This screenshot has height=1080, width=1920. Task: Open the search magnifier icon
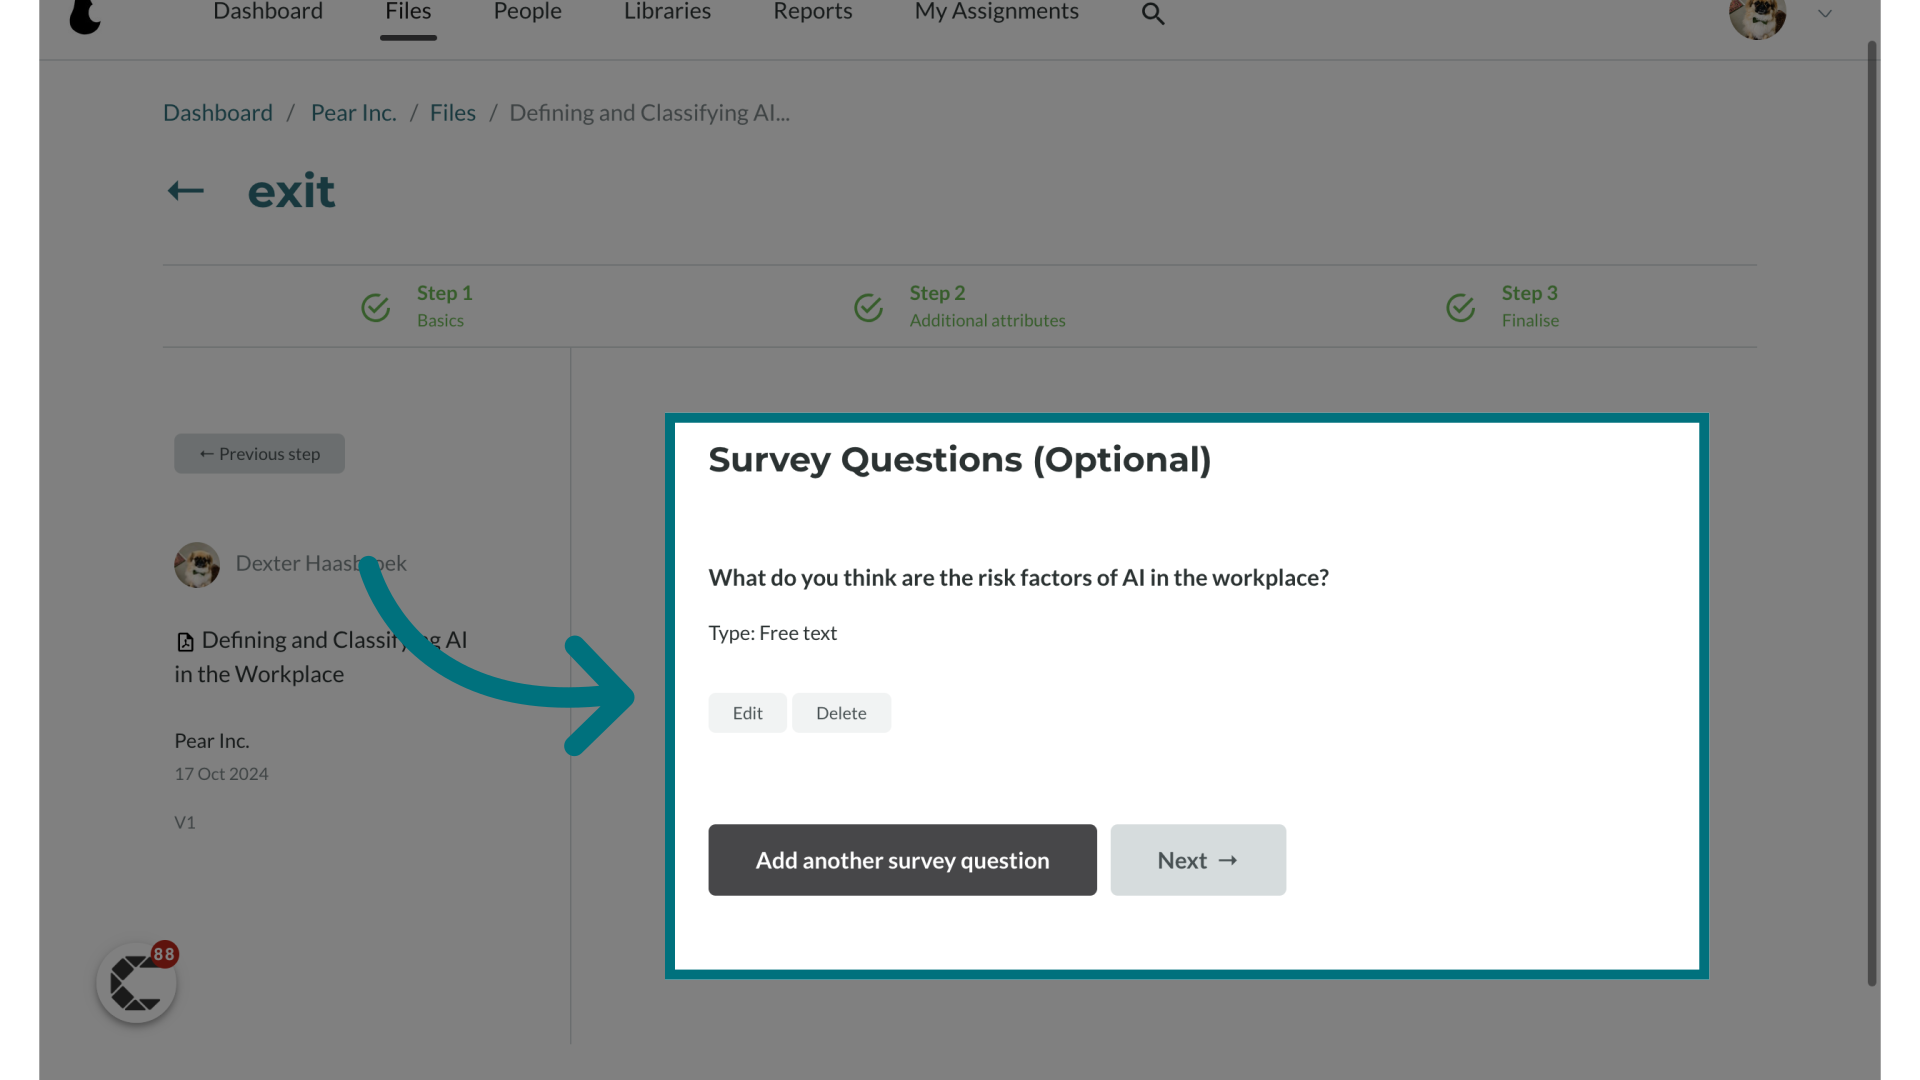(x=1153, y=14)
